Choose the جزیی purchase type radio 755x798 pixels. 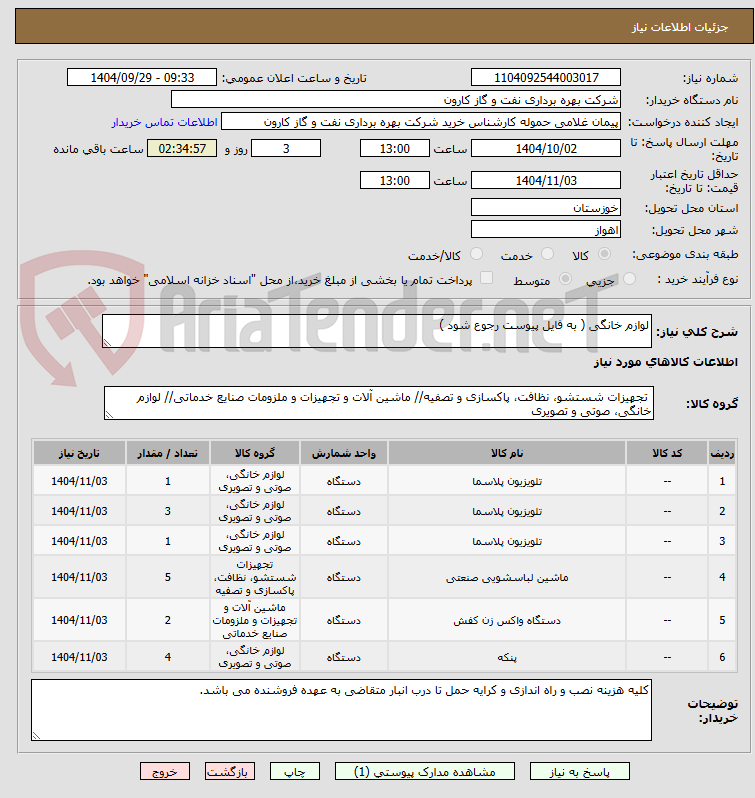(629, 278)
